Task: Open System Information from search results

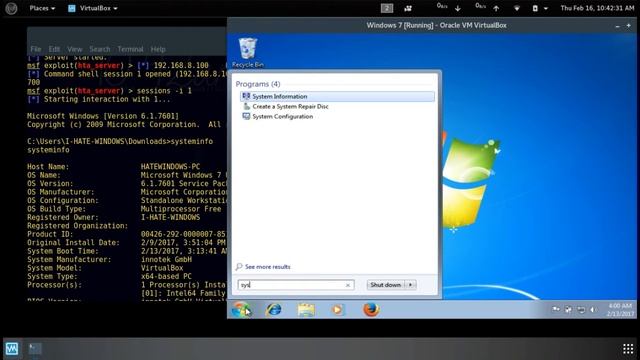Action: (337, 96)
